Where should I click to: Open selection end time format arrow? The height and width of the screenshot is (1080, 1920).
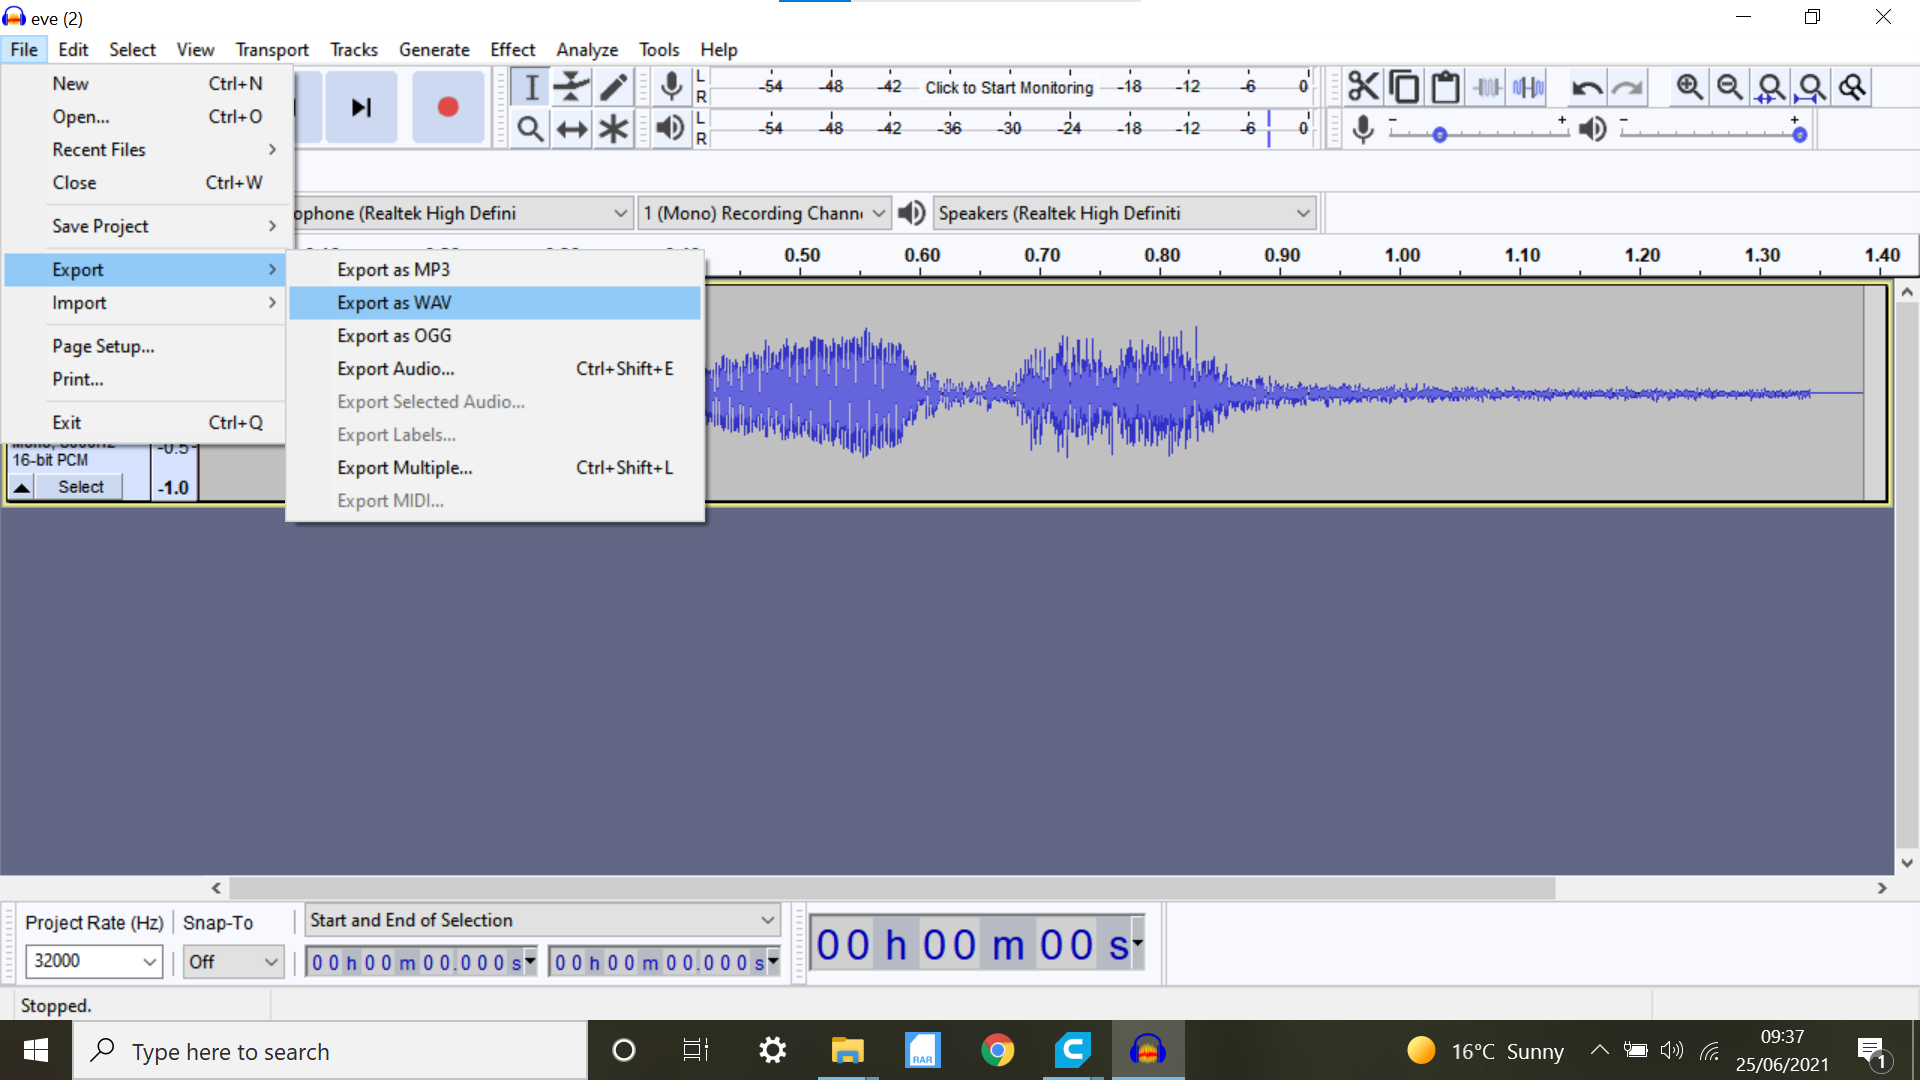click(773, 961)
